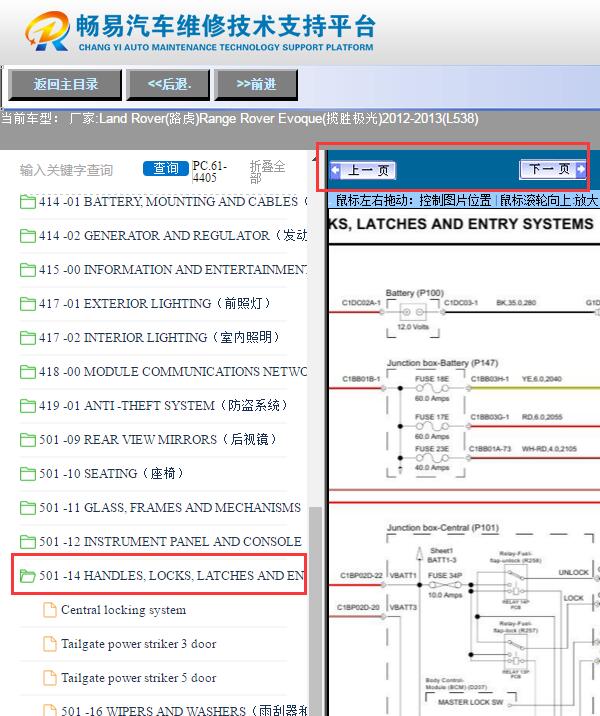Click MASTER LOCK SW label
600x716 pixels.
(470, 702)
